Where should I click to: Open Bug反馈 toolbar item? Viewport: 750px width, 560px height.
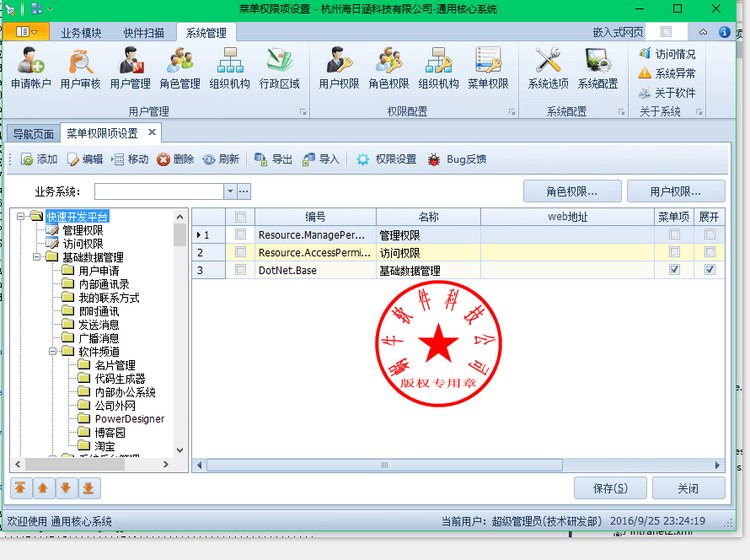[x=457, y=159]
